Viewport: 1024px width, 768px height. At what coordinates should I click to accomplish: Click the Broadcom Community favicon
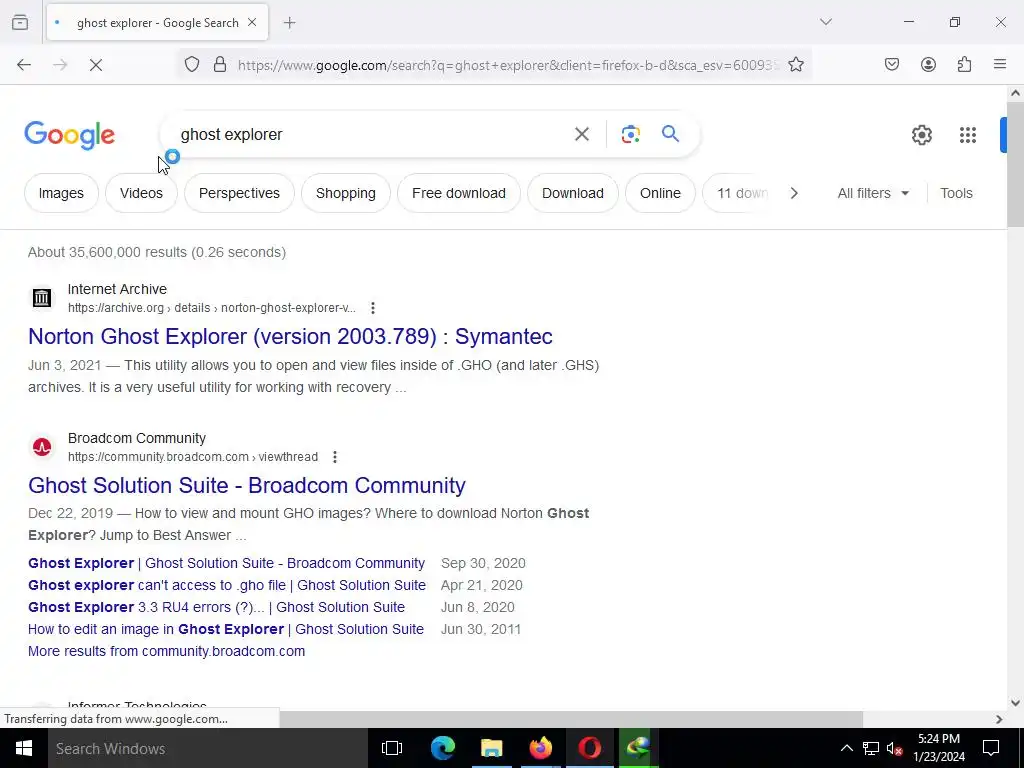42,447
